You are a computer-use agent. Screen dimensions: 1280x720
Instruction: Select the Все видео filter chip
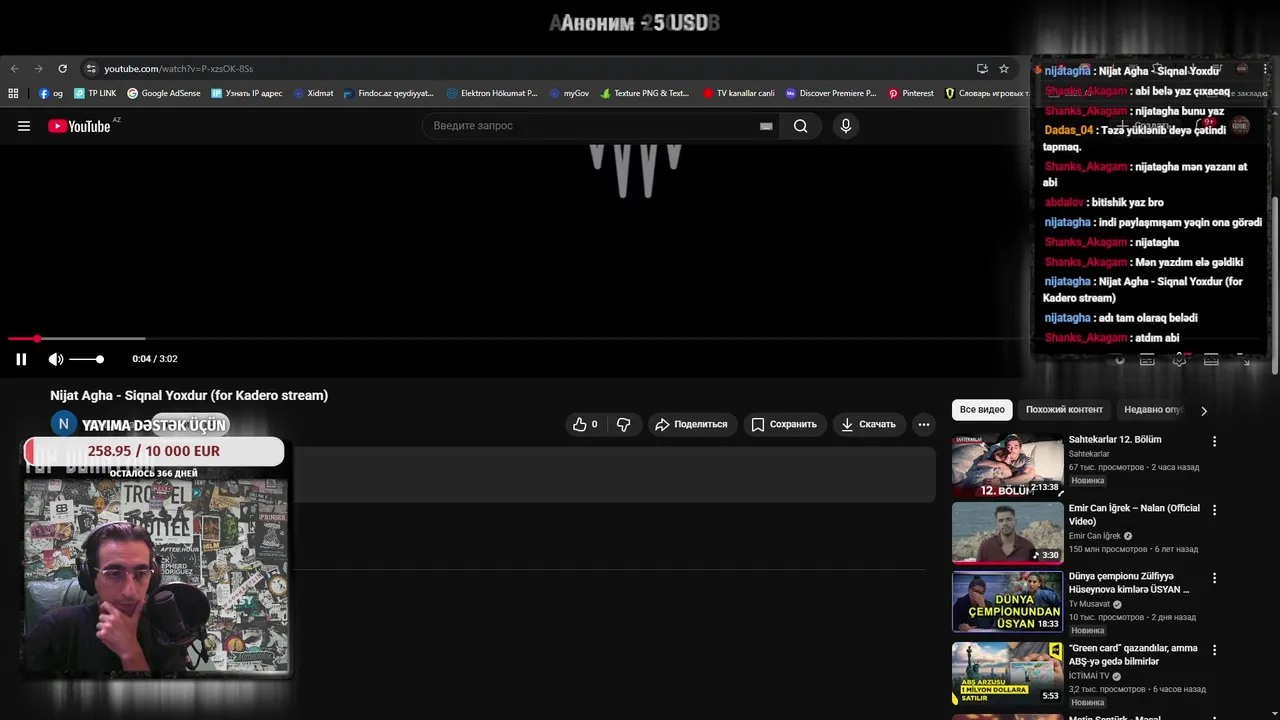point(982,409)
